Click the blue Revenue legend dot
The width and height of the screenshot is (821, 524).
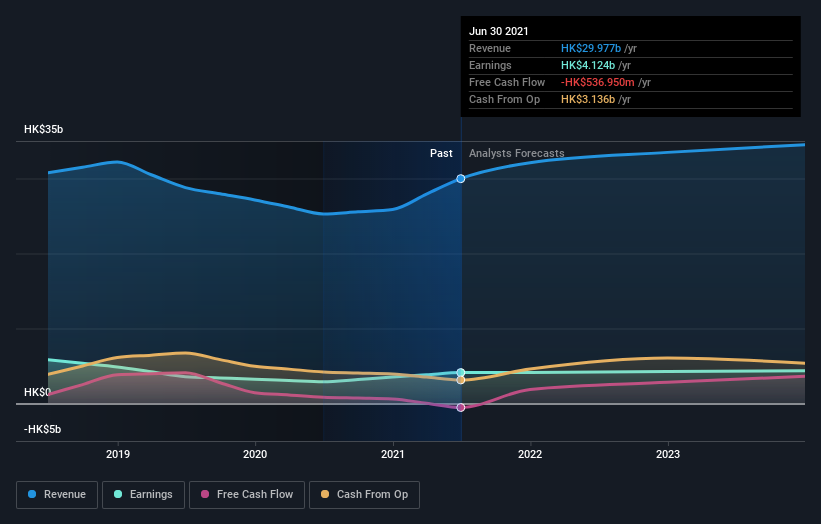pos(32,494)
